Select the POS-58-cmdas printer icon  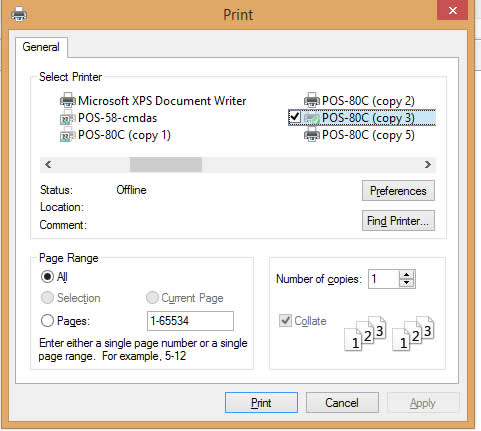coord(68,118)
